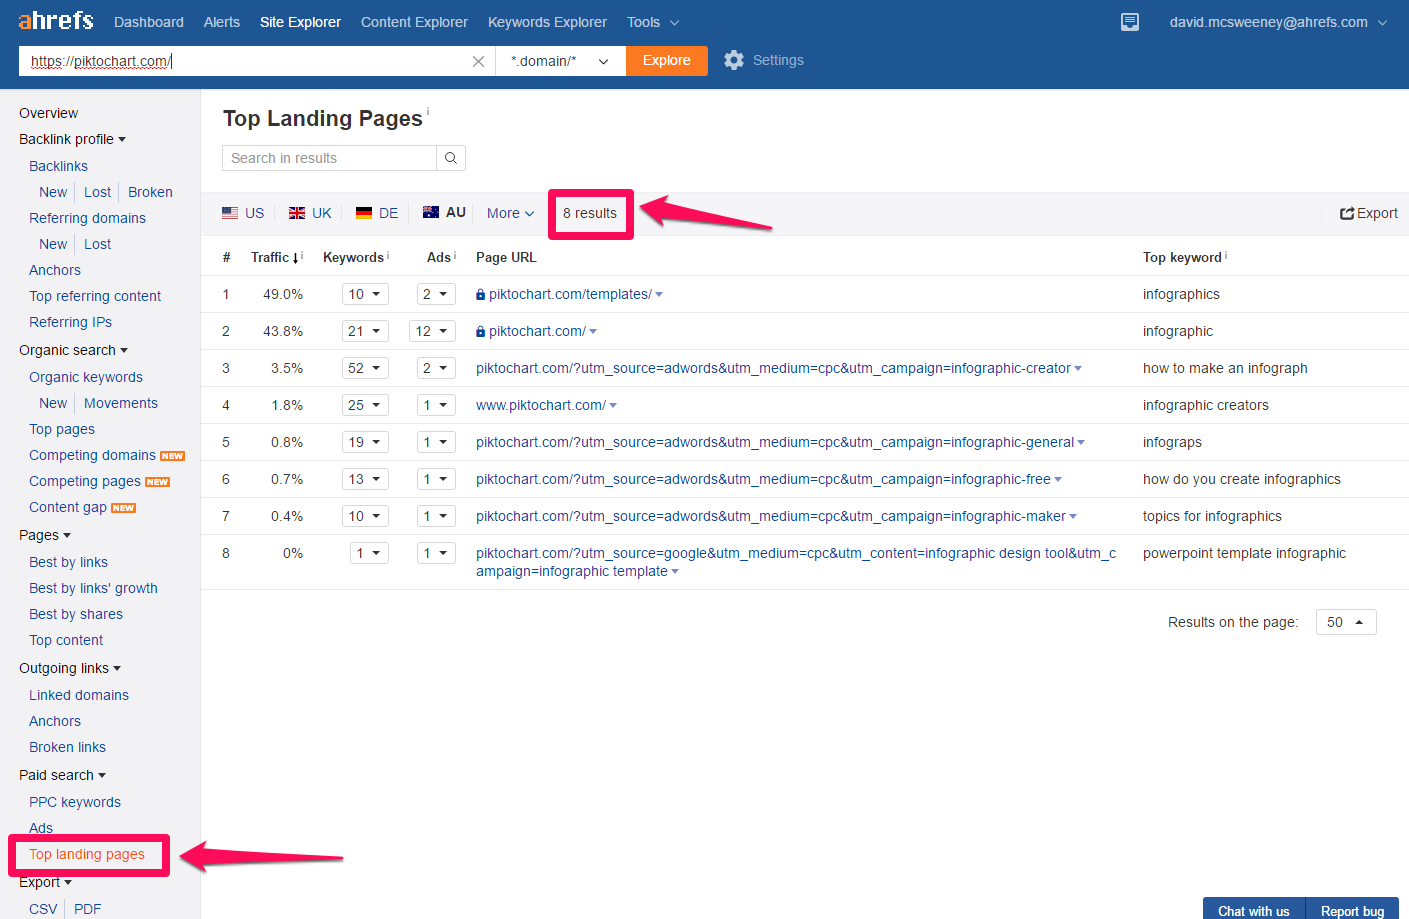Open Broken backlinks link
The width and height of the screenshot is (1409, 919).
[150, 192]
